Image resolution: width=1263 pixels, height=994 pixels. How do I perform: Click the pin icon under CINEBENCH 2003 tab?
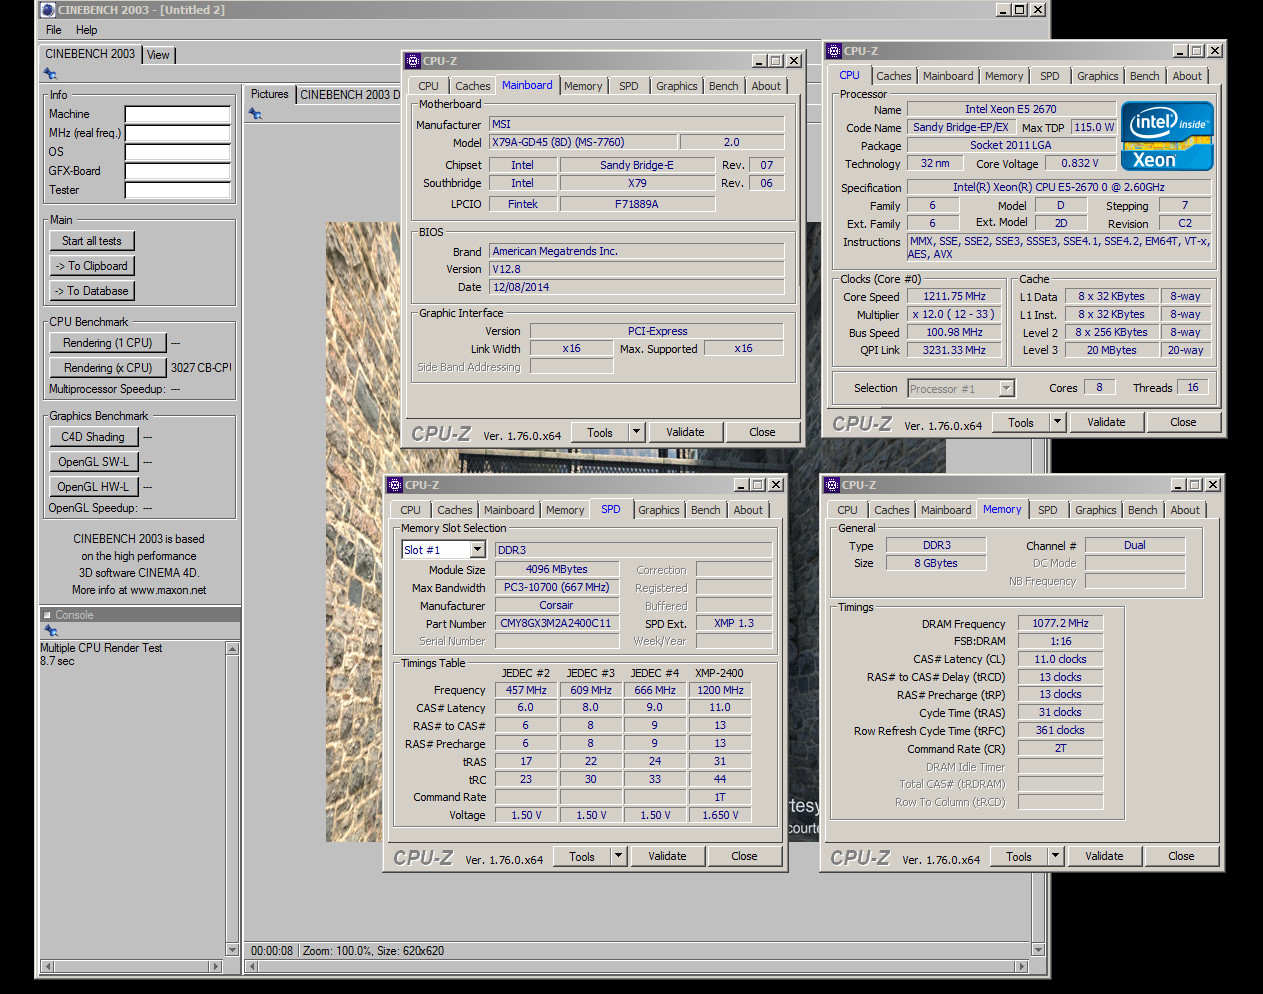point(50,74)
